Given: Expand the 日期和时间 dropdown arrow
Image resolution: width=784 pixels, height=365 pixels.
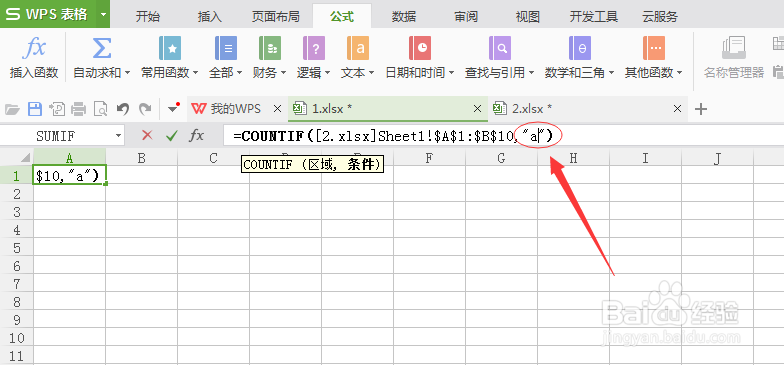Looking at the screenshot, I should click(451, 73).
